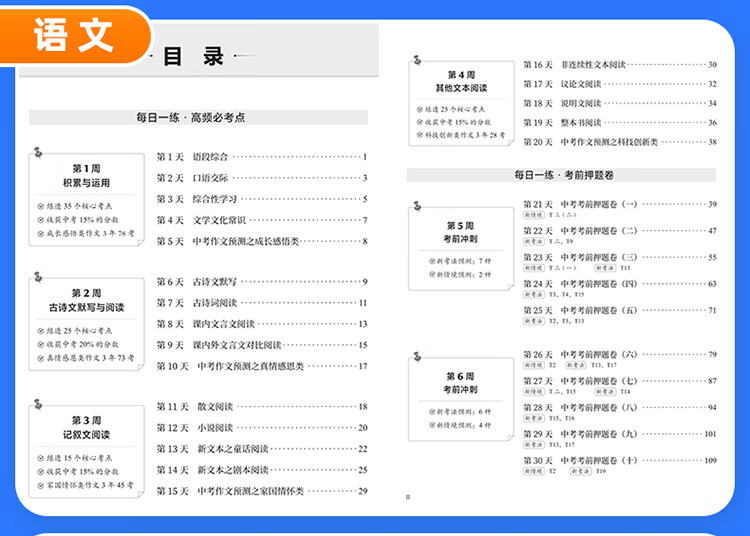Click the pushpin icon on 第2周 card
This screenshot has width=750, height=536.
click(x=38, y=277)
